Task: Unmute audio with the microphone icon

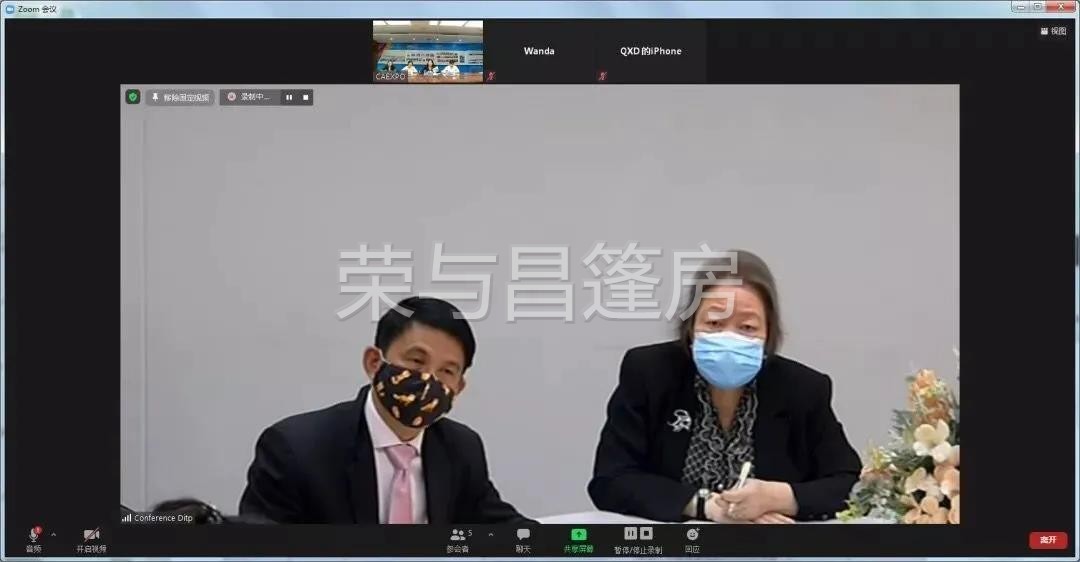Action: [x=33, y=536]
